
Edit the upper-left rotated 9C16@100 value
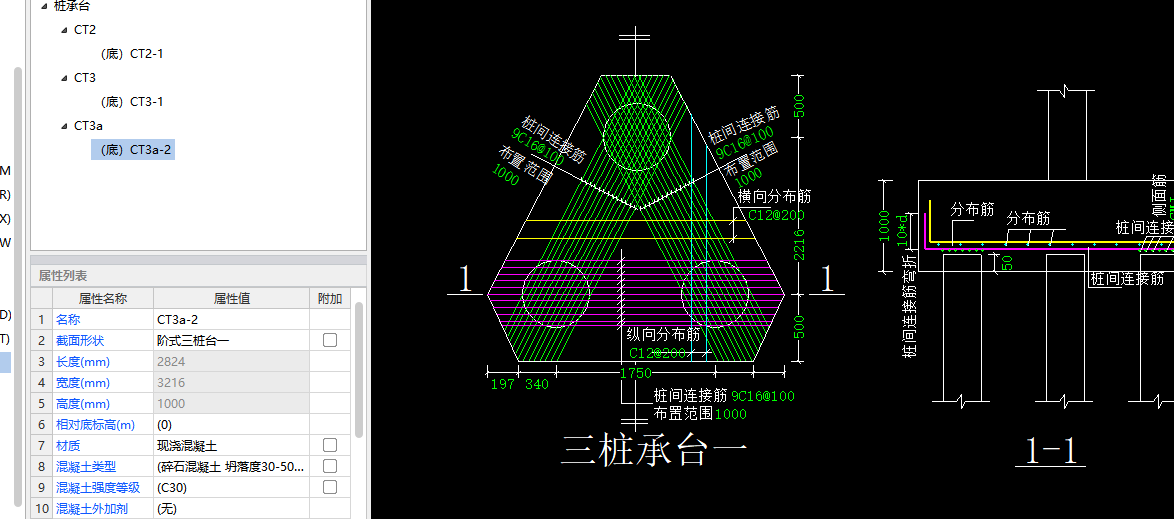pyautogui.click(x=538, y=147)
